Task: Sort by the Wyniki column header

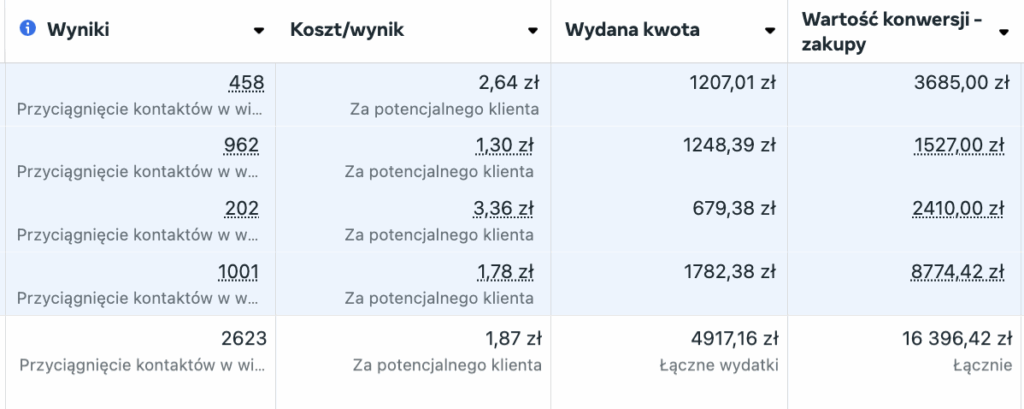Action: coord(78,29)
